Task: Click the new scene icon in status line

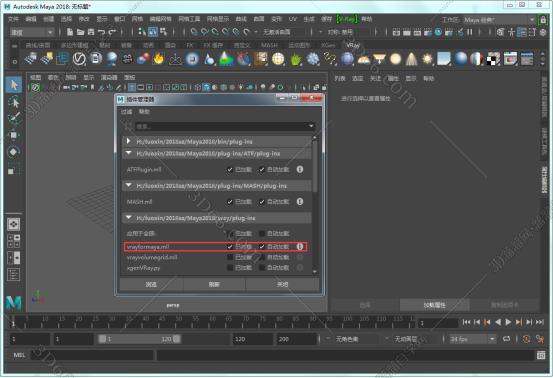Action: click(70, 32)
